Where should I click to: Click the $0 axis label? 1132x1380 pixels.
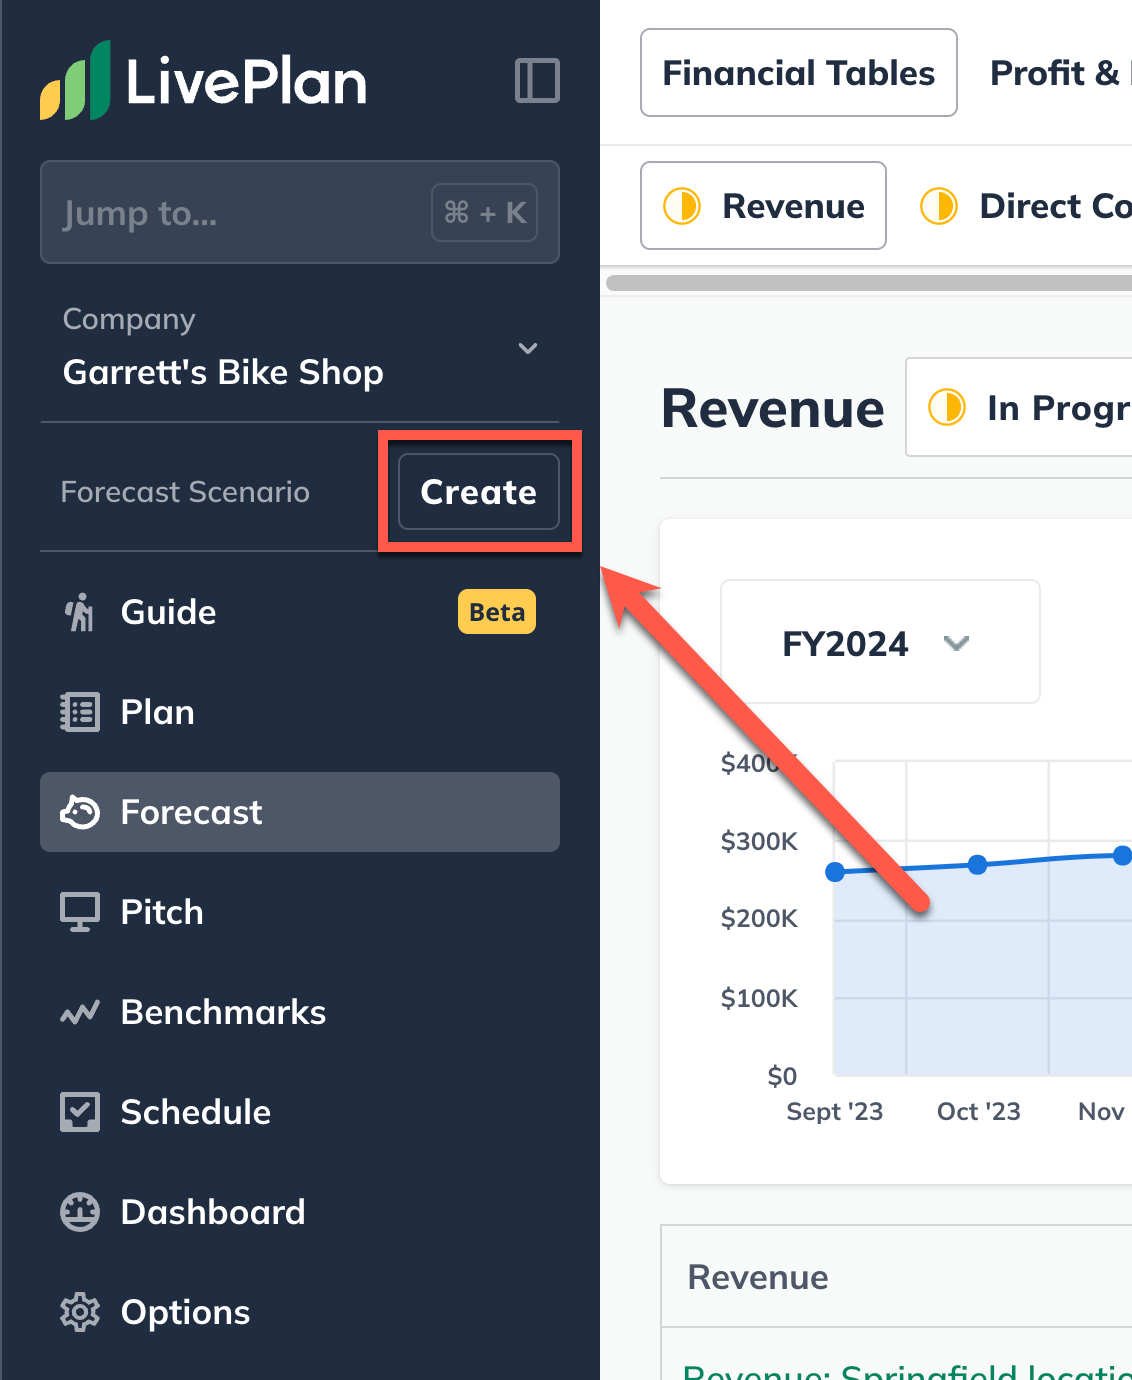click(782, 1076)
